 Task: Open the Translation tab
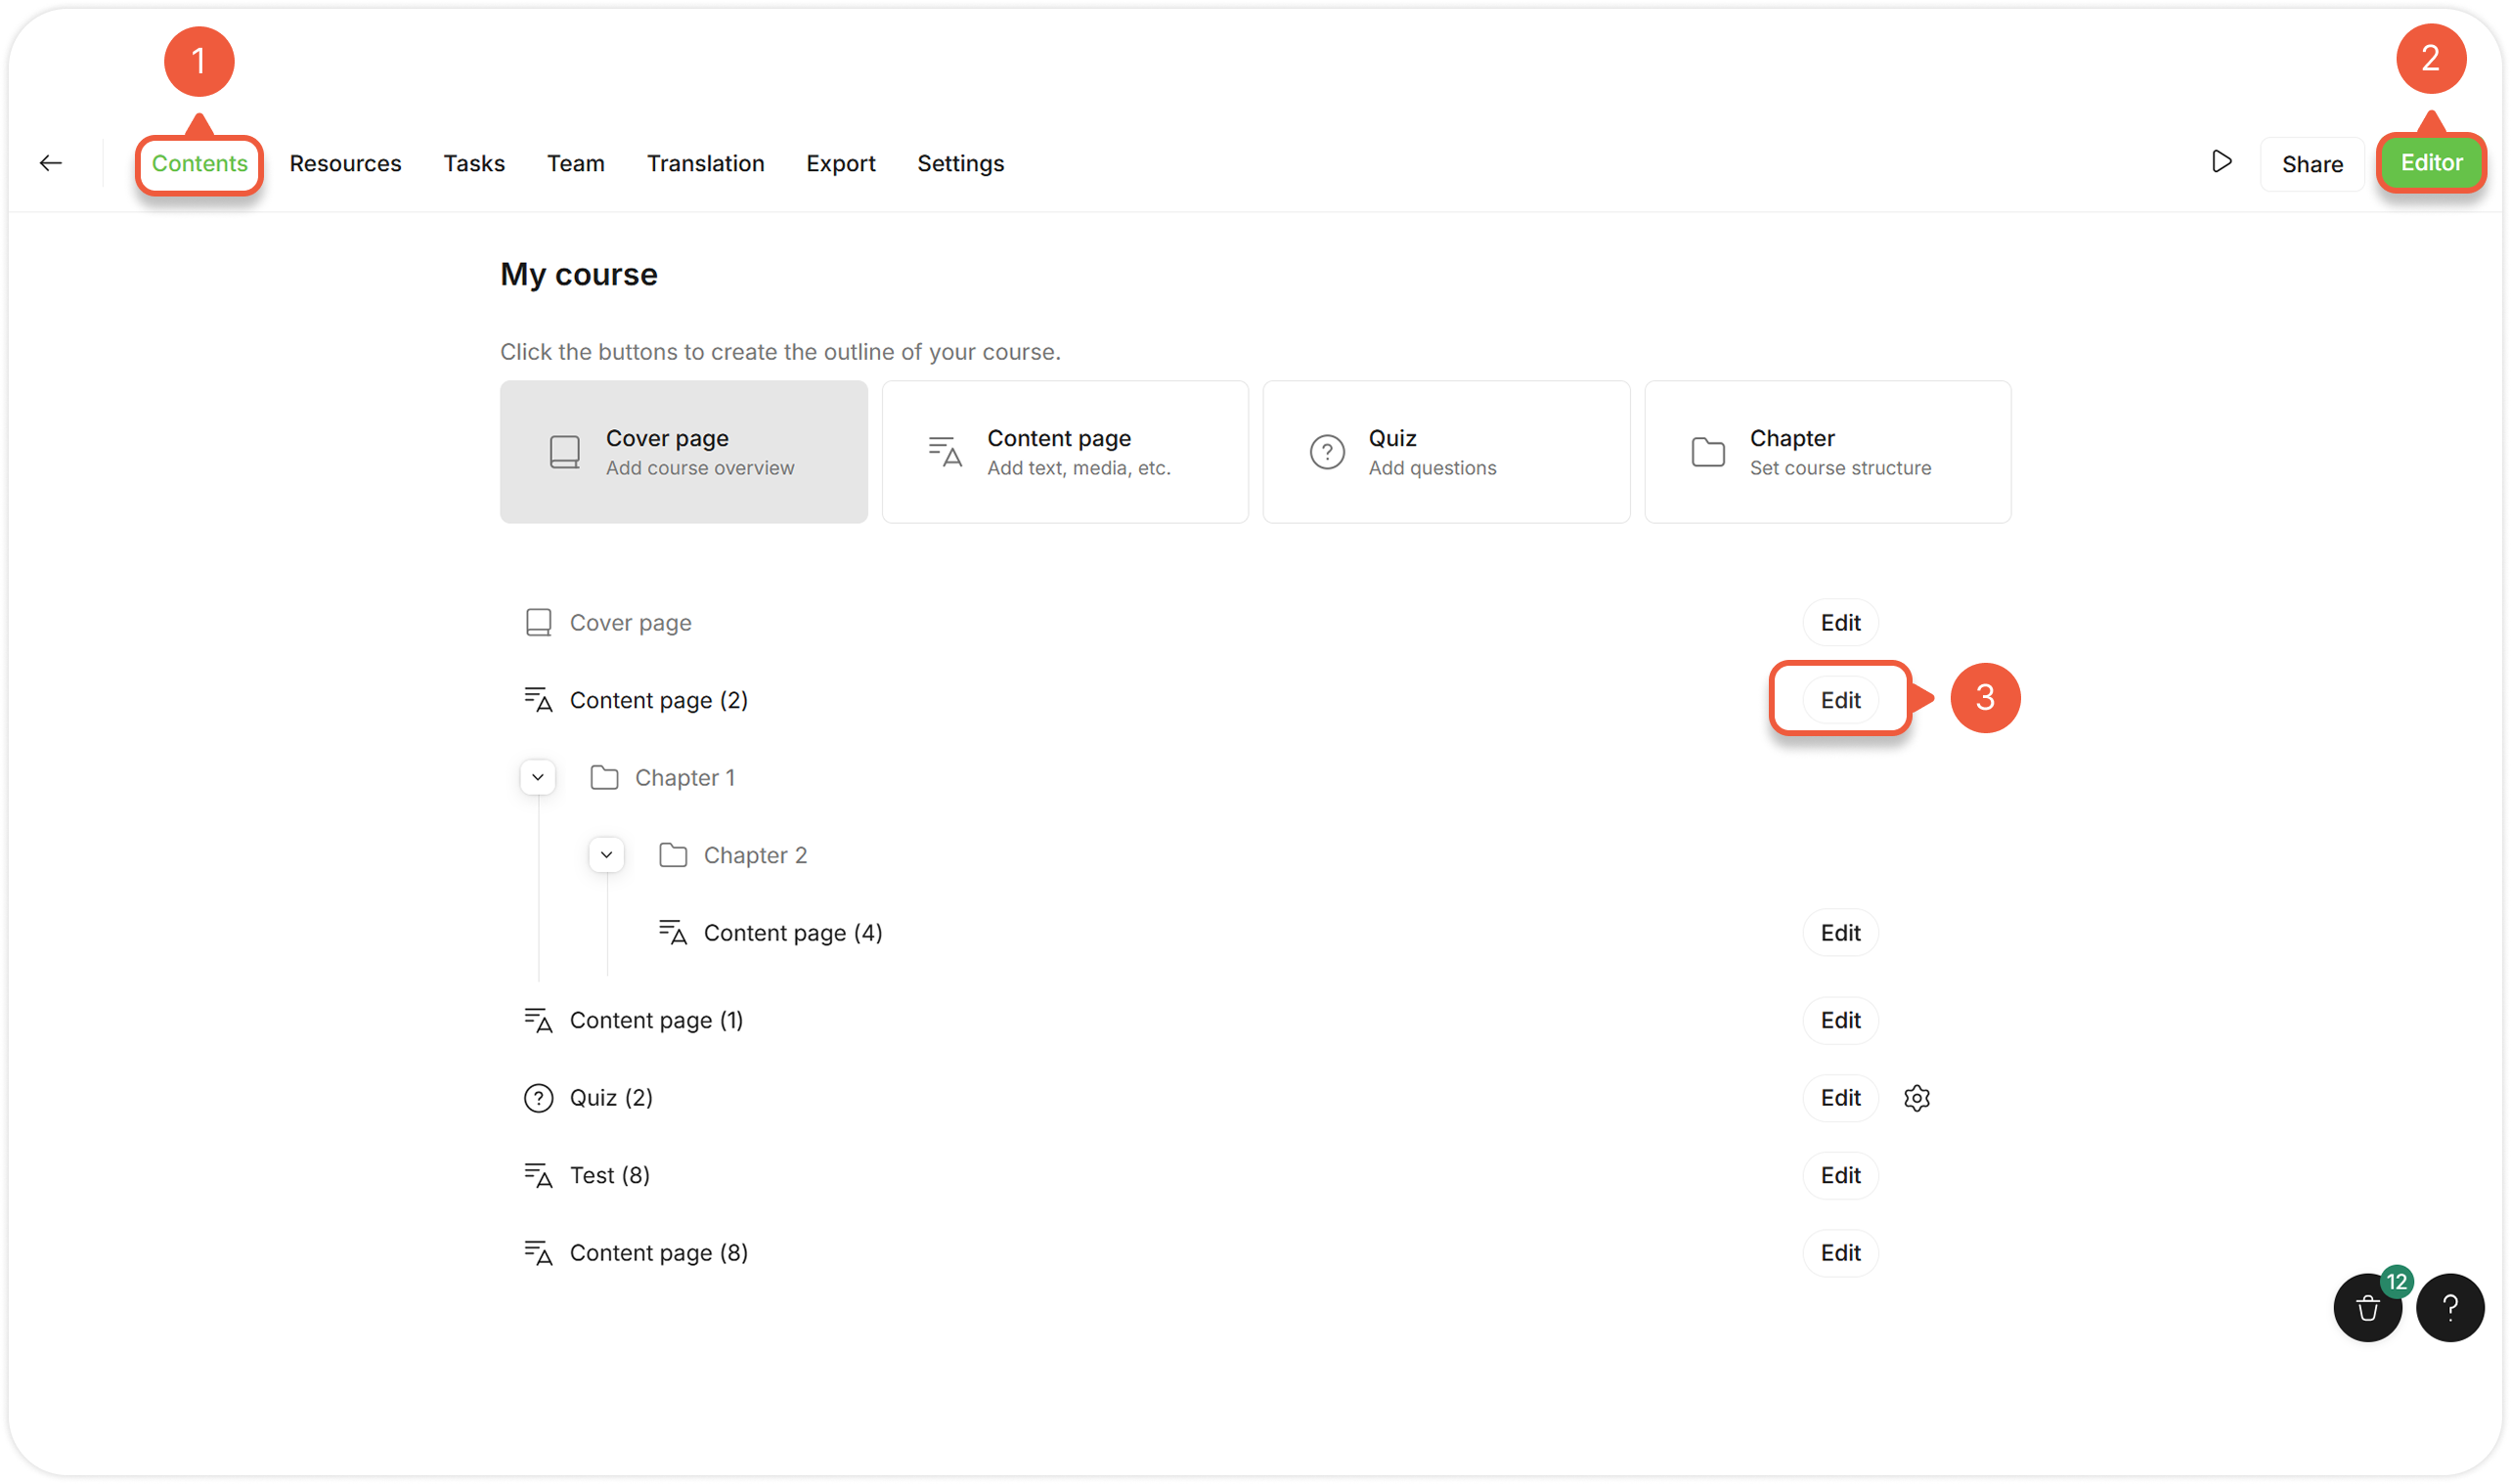pyautogui.click(x=705, y=163)
